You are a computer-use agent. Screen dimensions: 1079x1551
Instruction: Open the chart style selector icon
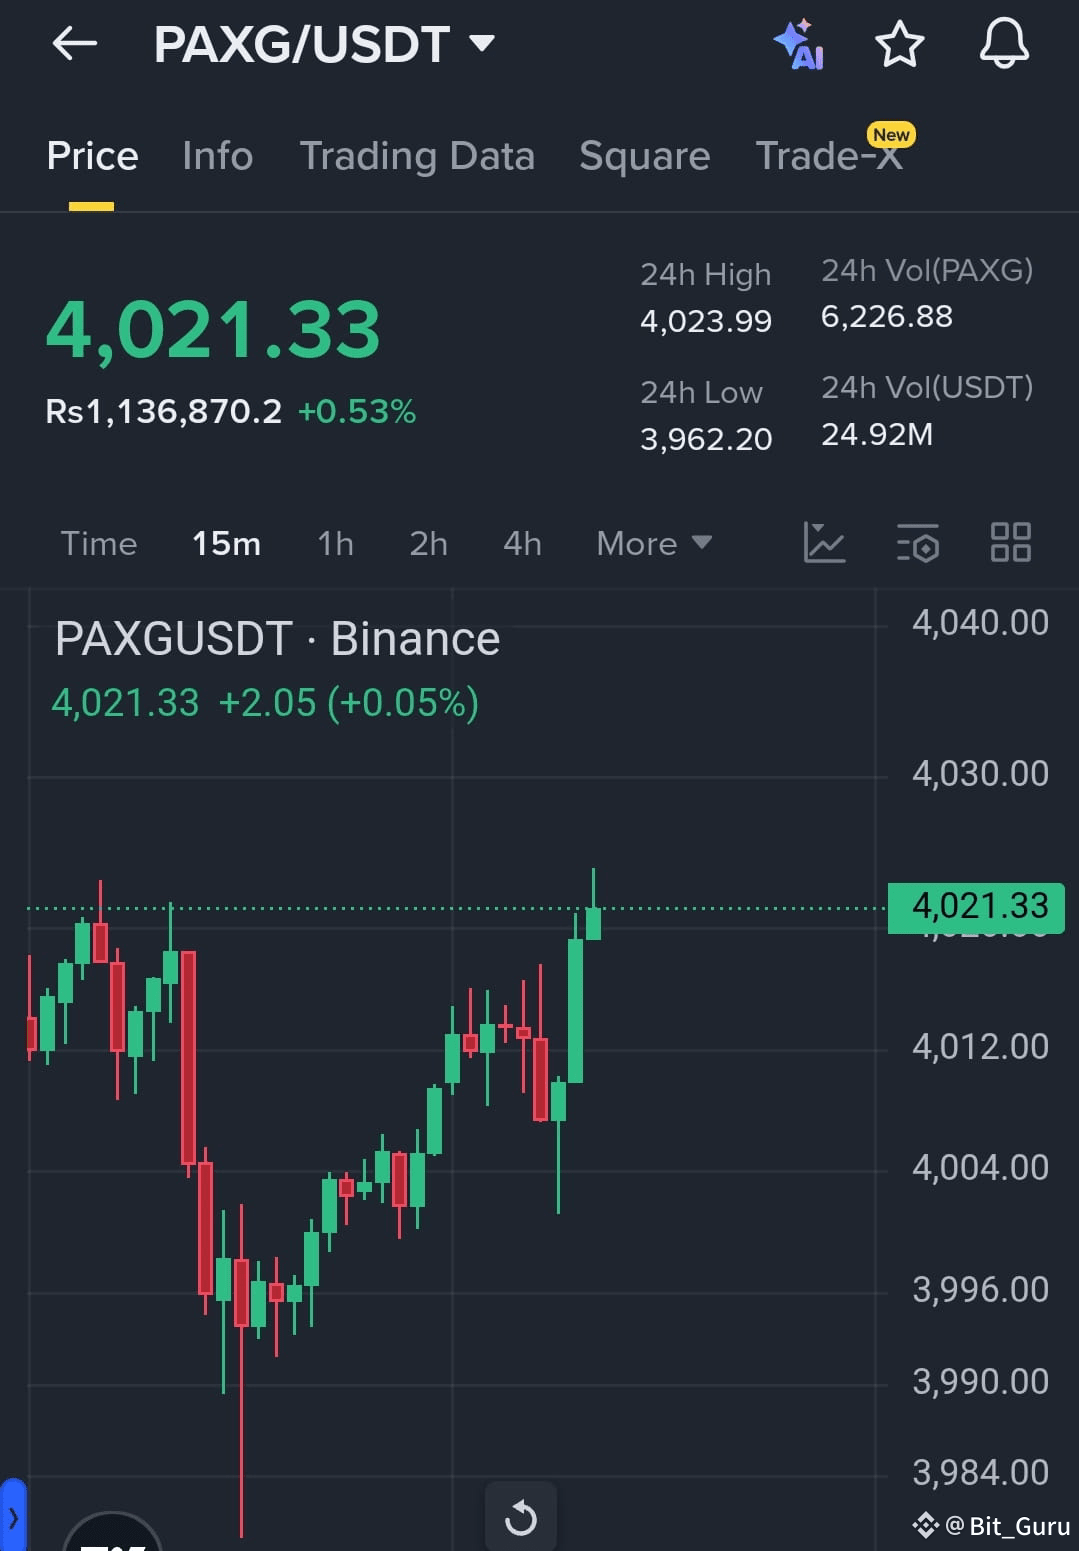[824, 543]
